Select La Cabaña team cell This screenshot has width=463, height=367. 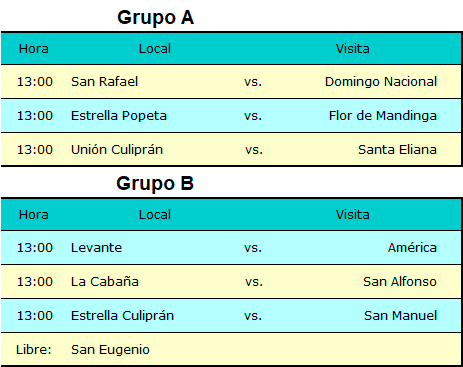(105, 282)
